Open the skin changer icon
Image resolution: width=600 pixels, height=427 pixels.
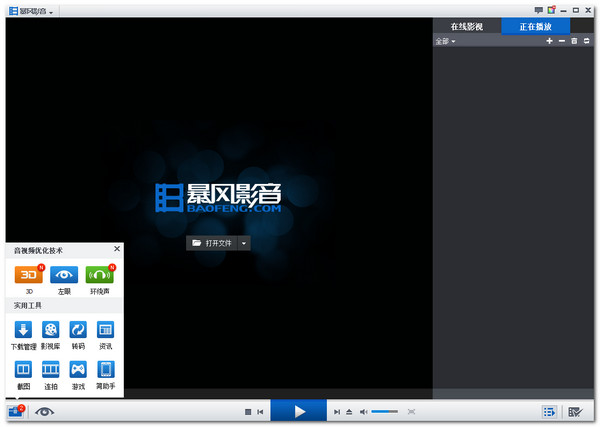pyautogui.click(x=551, y=10)
